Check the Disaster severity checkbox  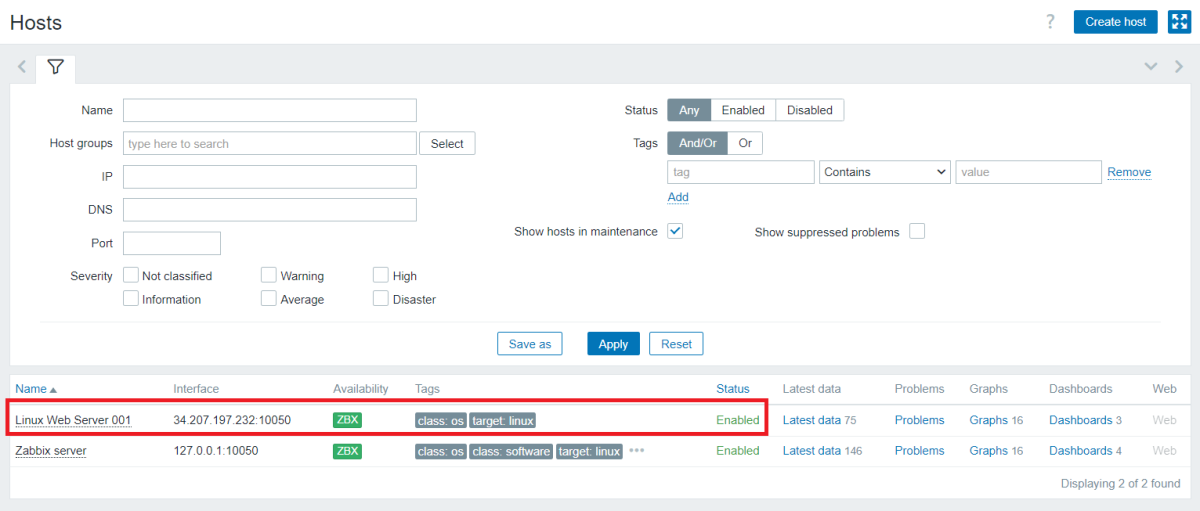point(381,299)
